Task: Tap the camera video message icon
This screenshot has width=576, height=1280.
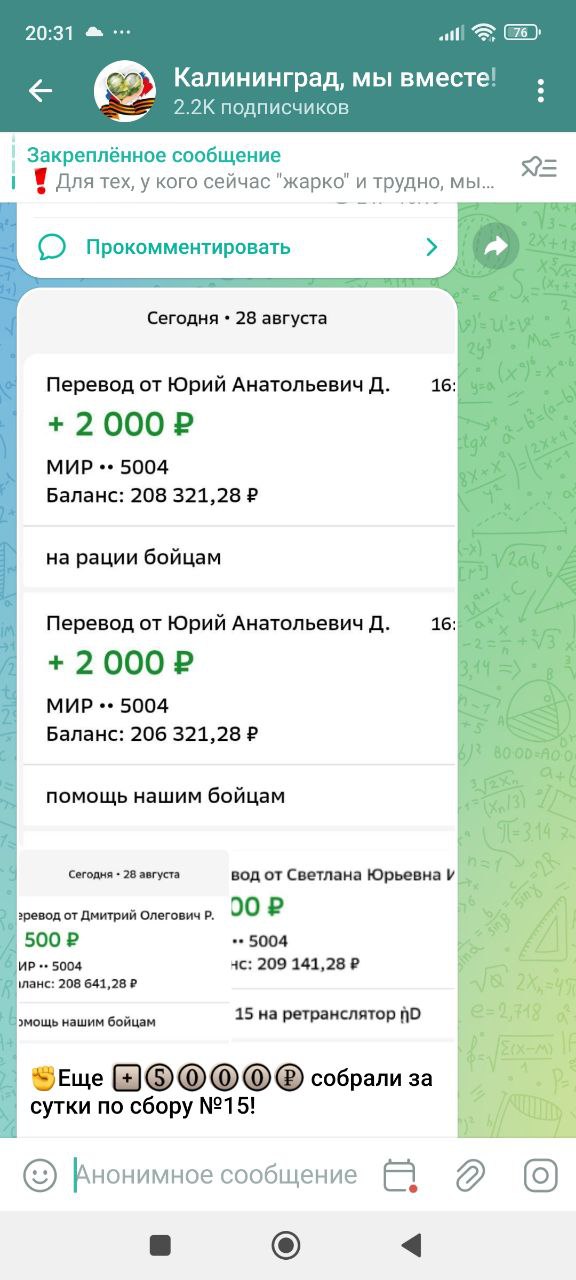Action: coord(541,1175)
